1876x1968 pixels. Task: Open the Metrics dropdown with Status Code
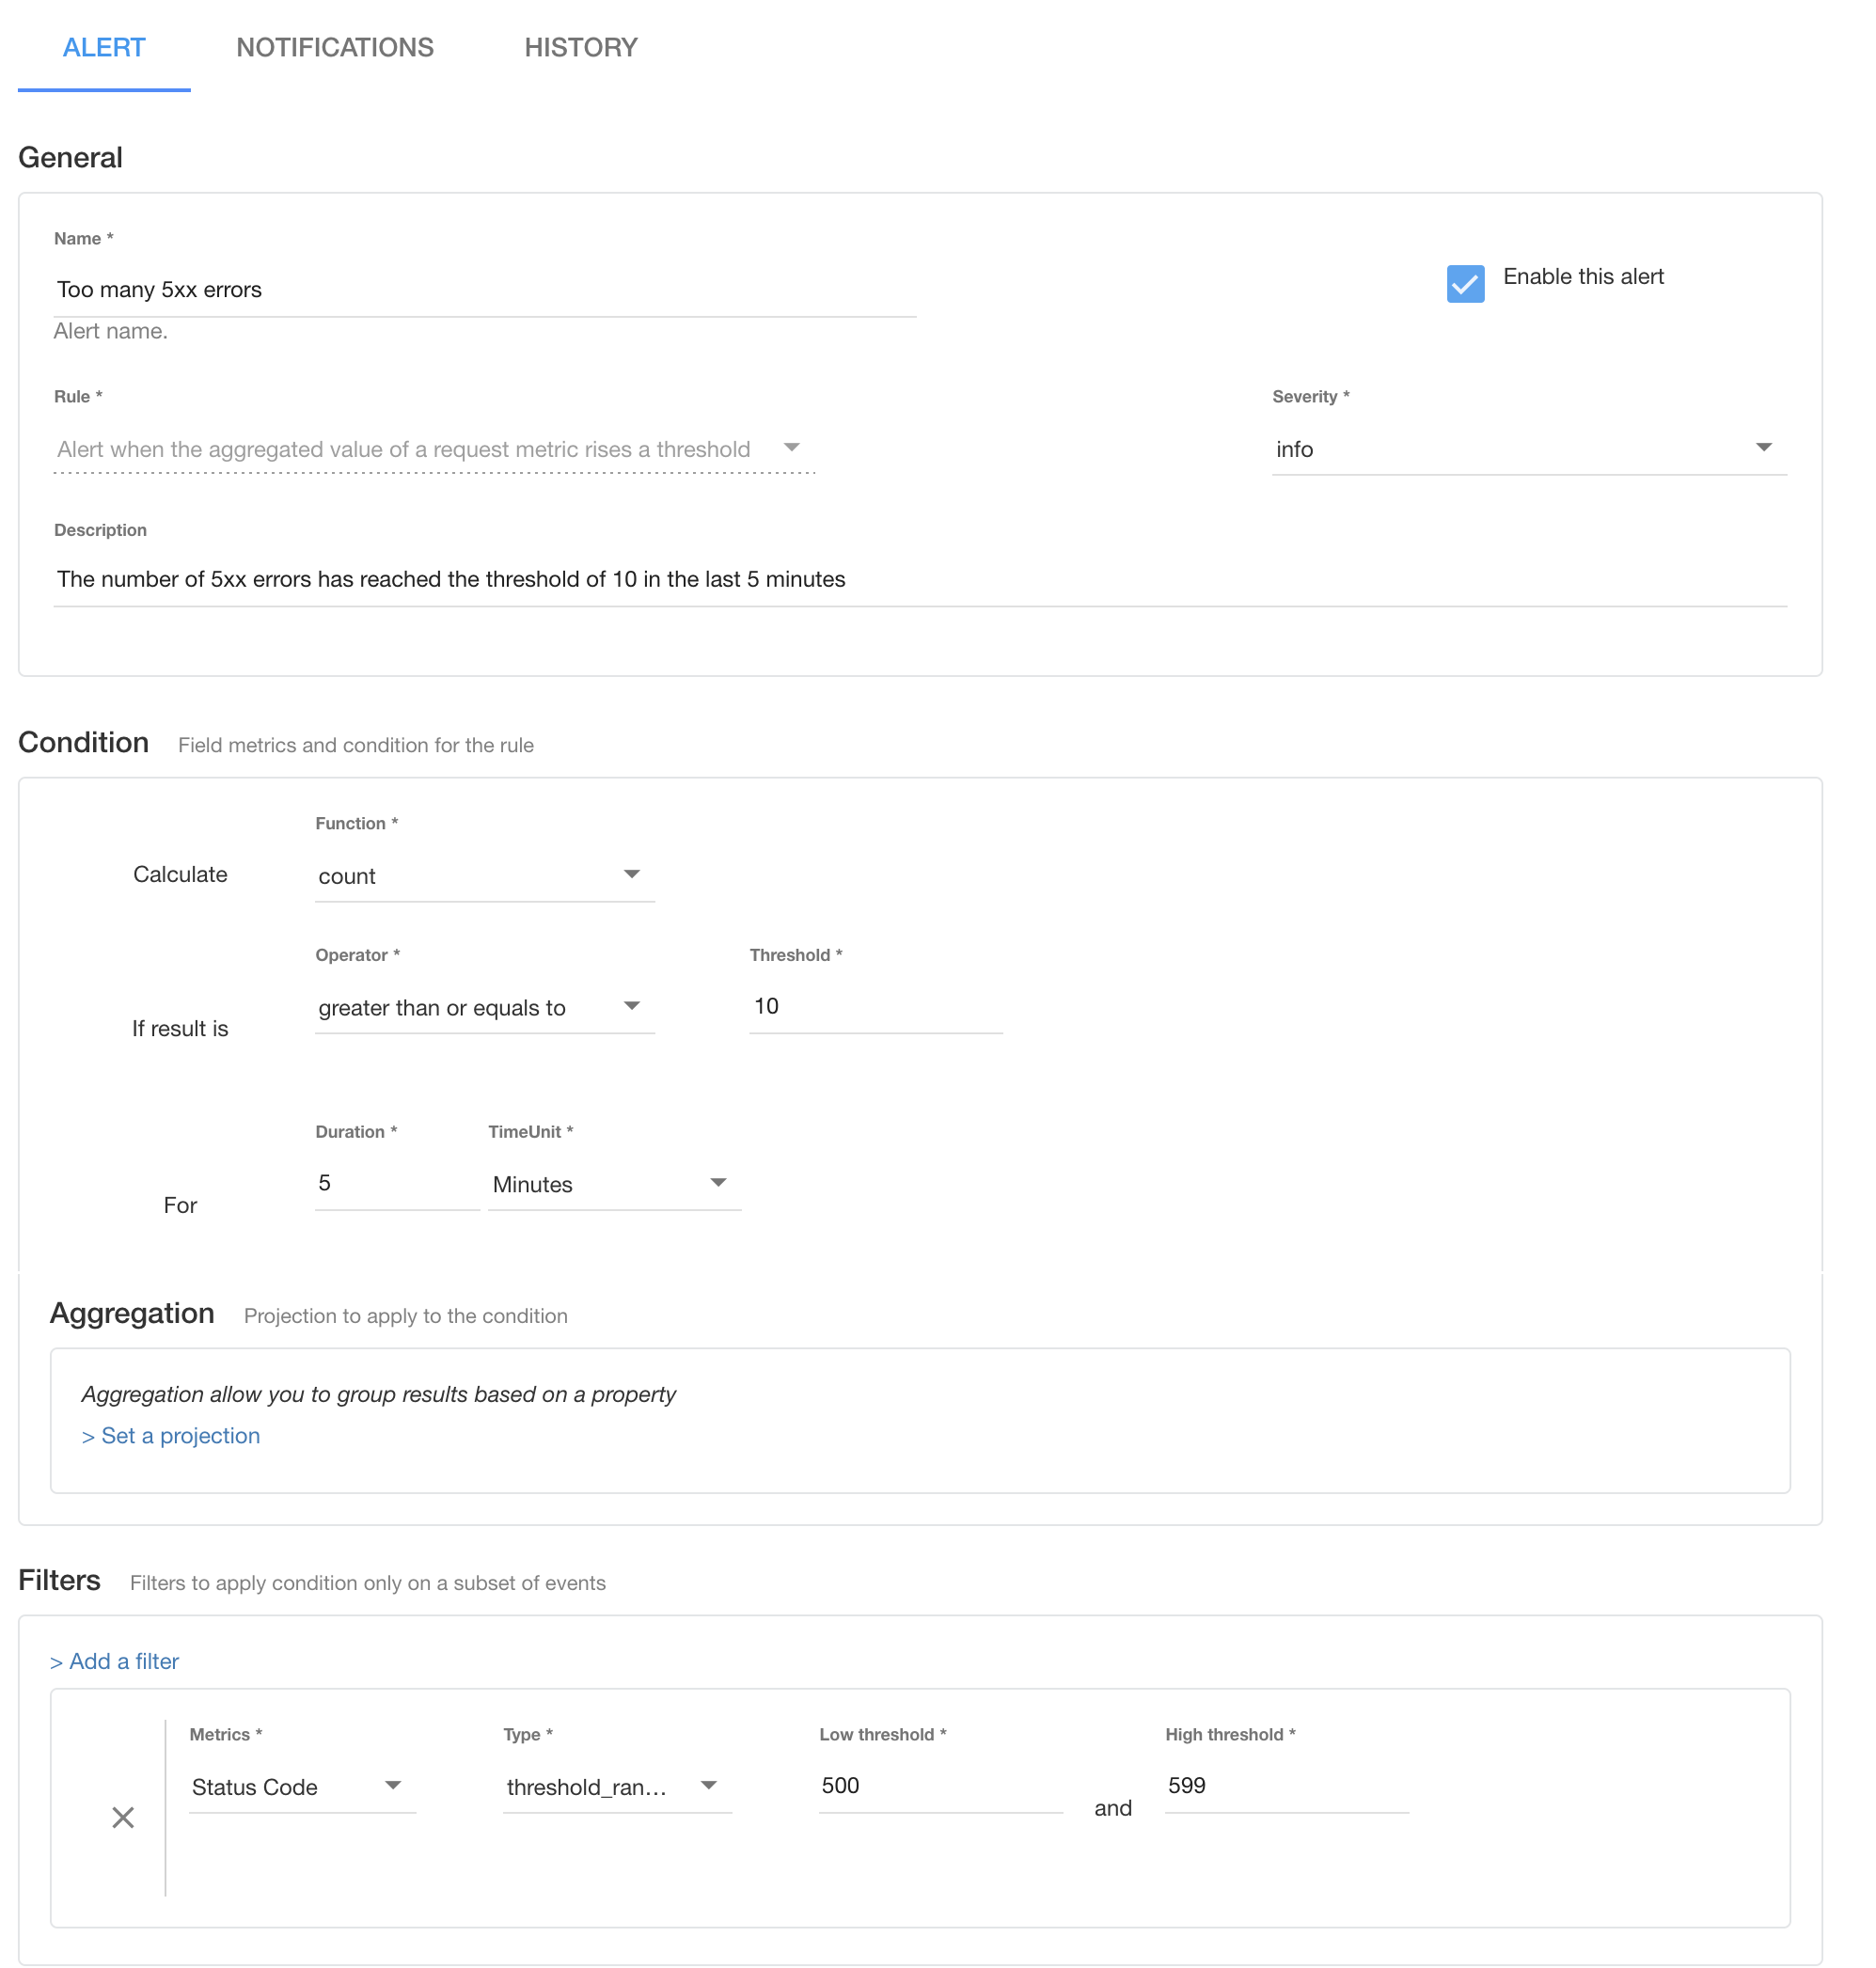[x=301, y=1787]
